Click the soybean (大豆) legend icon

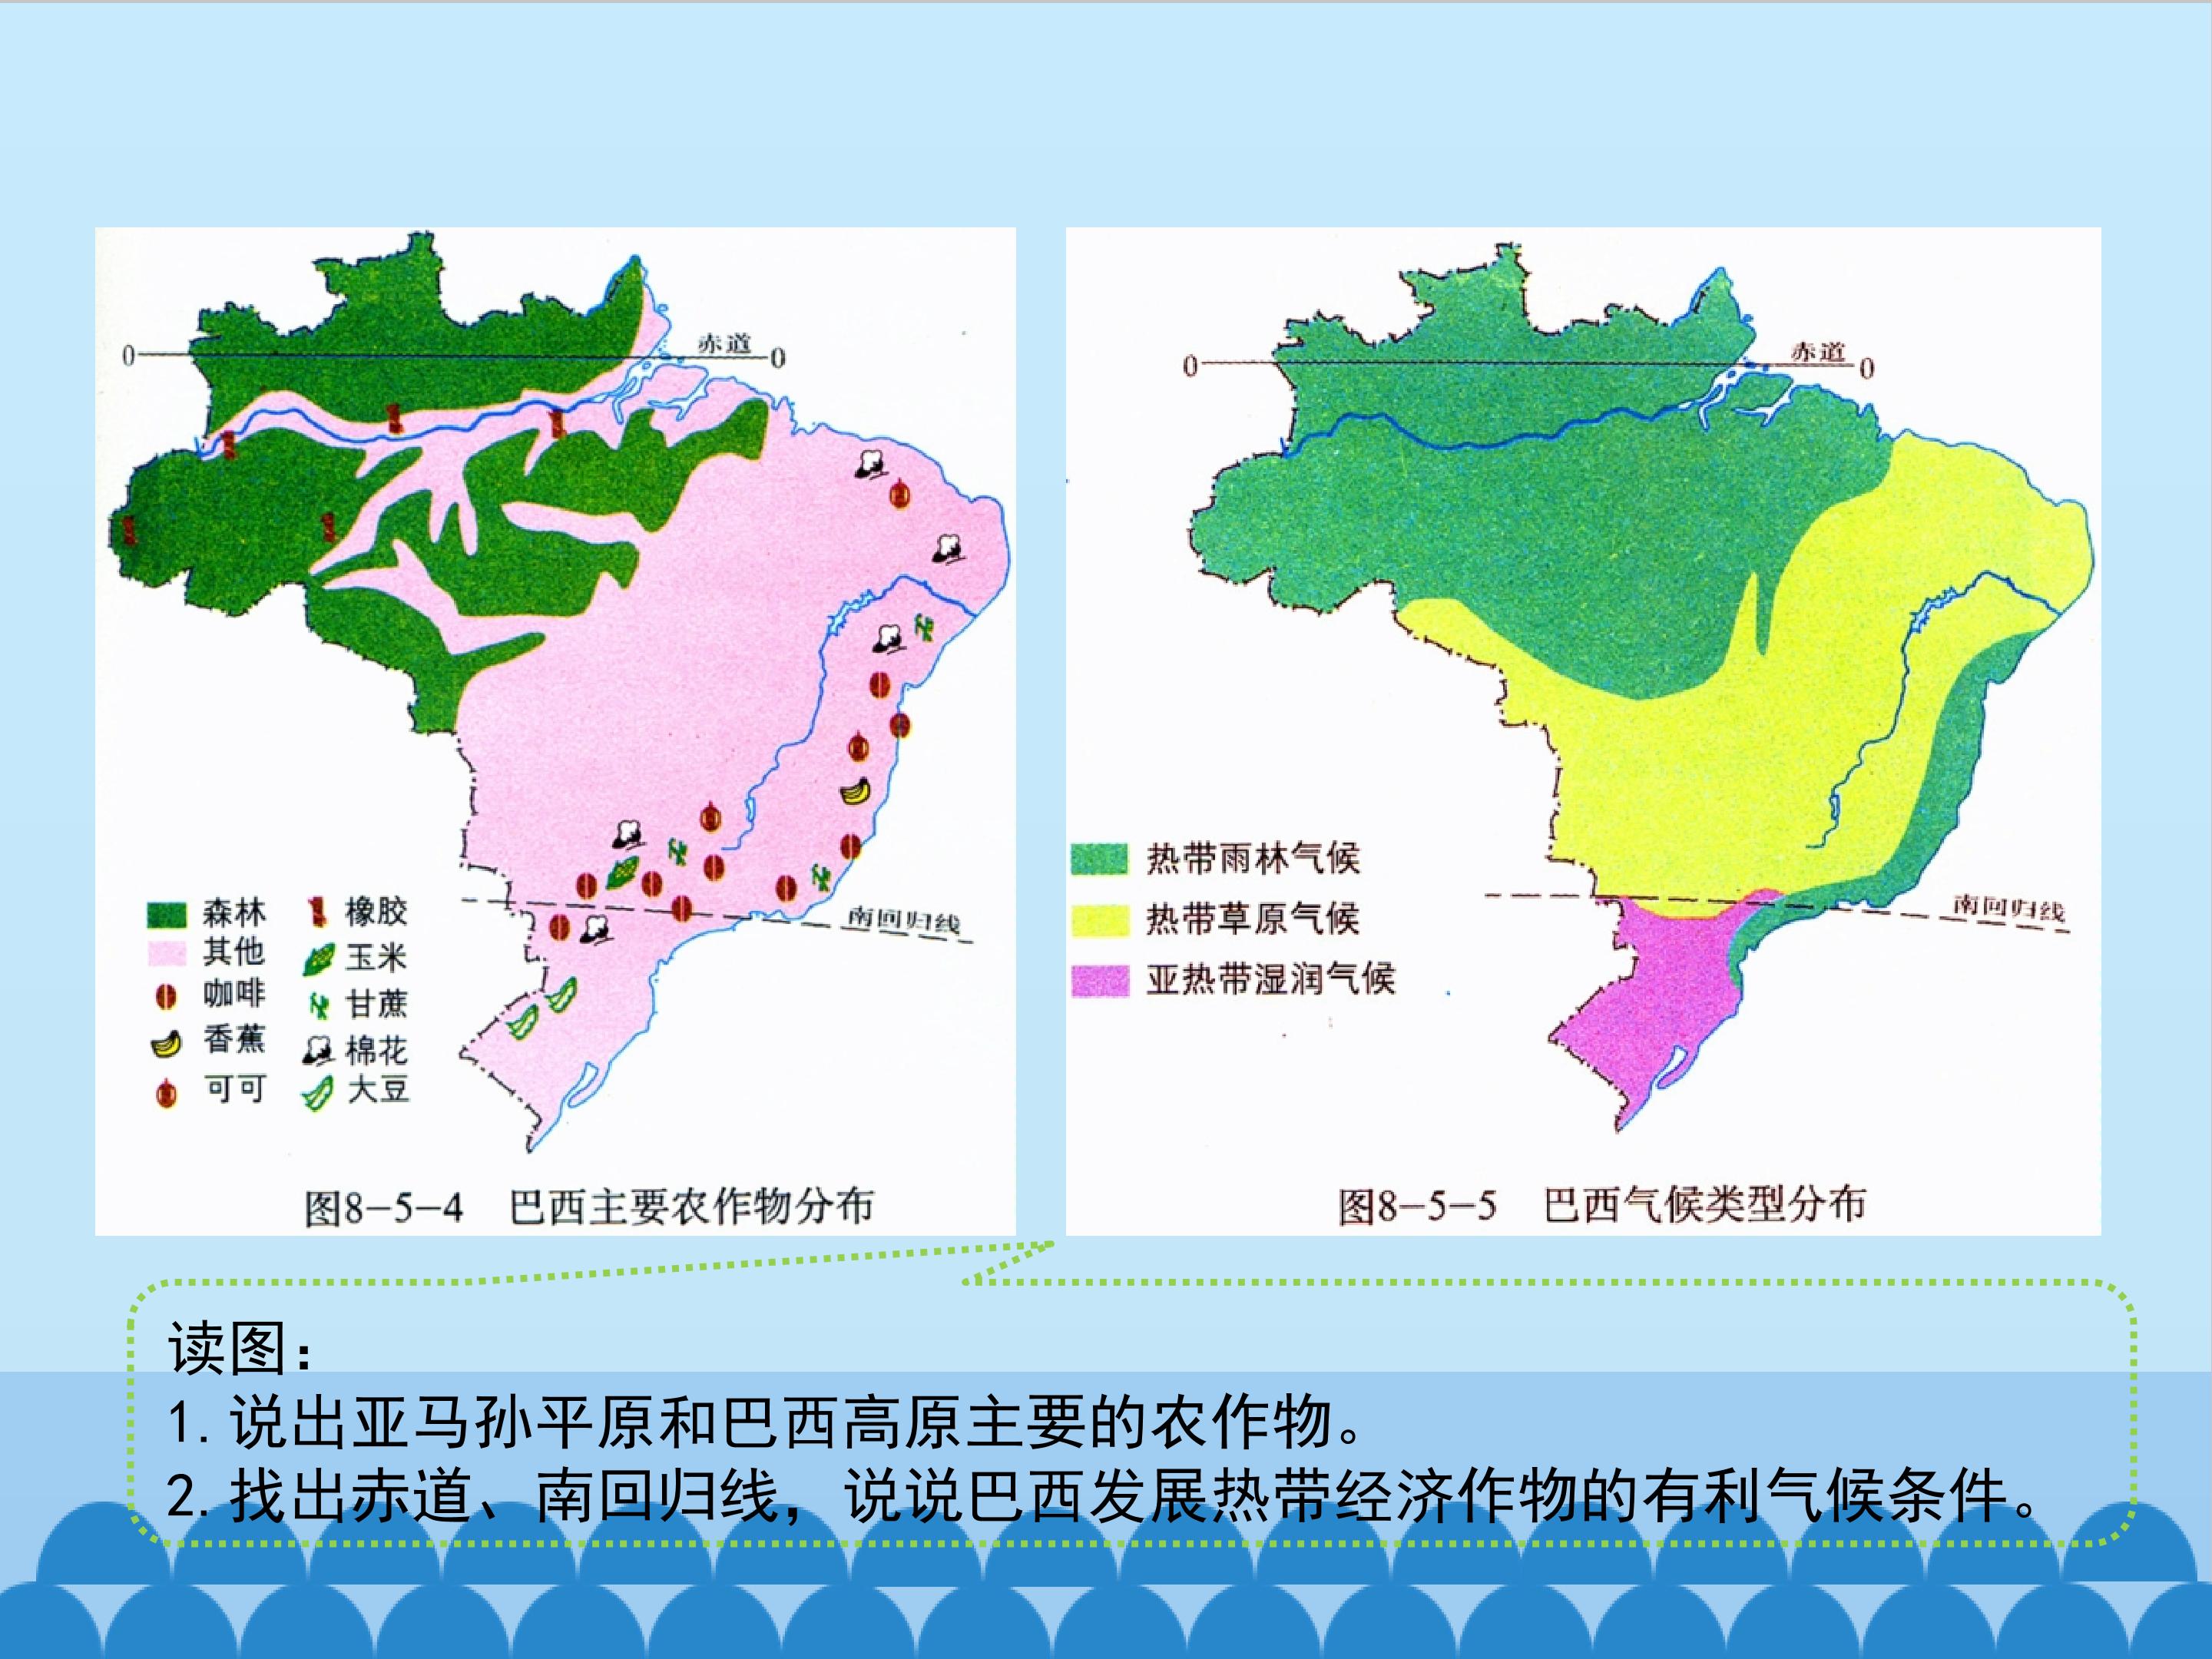318,1093
